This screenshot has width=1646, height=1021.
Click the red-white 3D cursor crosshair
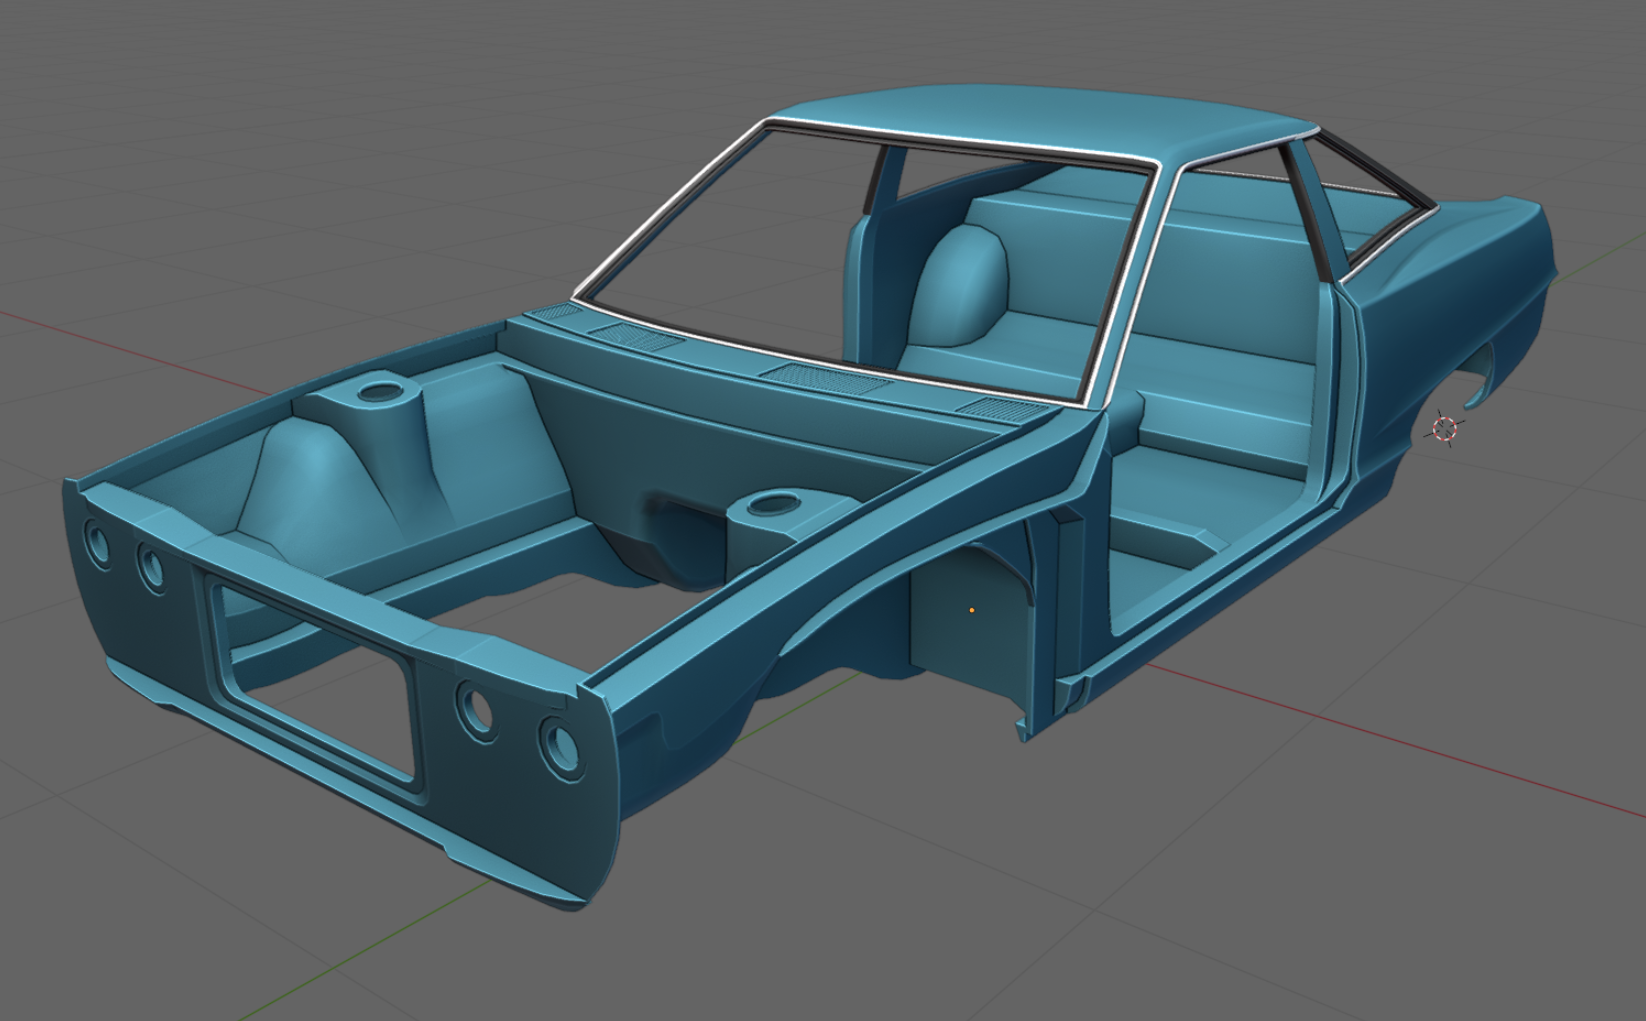1445,429
